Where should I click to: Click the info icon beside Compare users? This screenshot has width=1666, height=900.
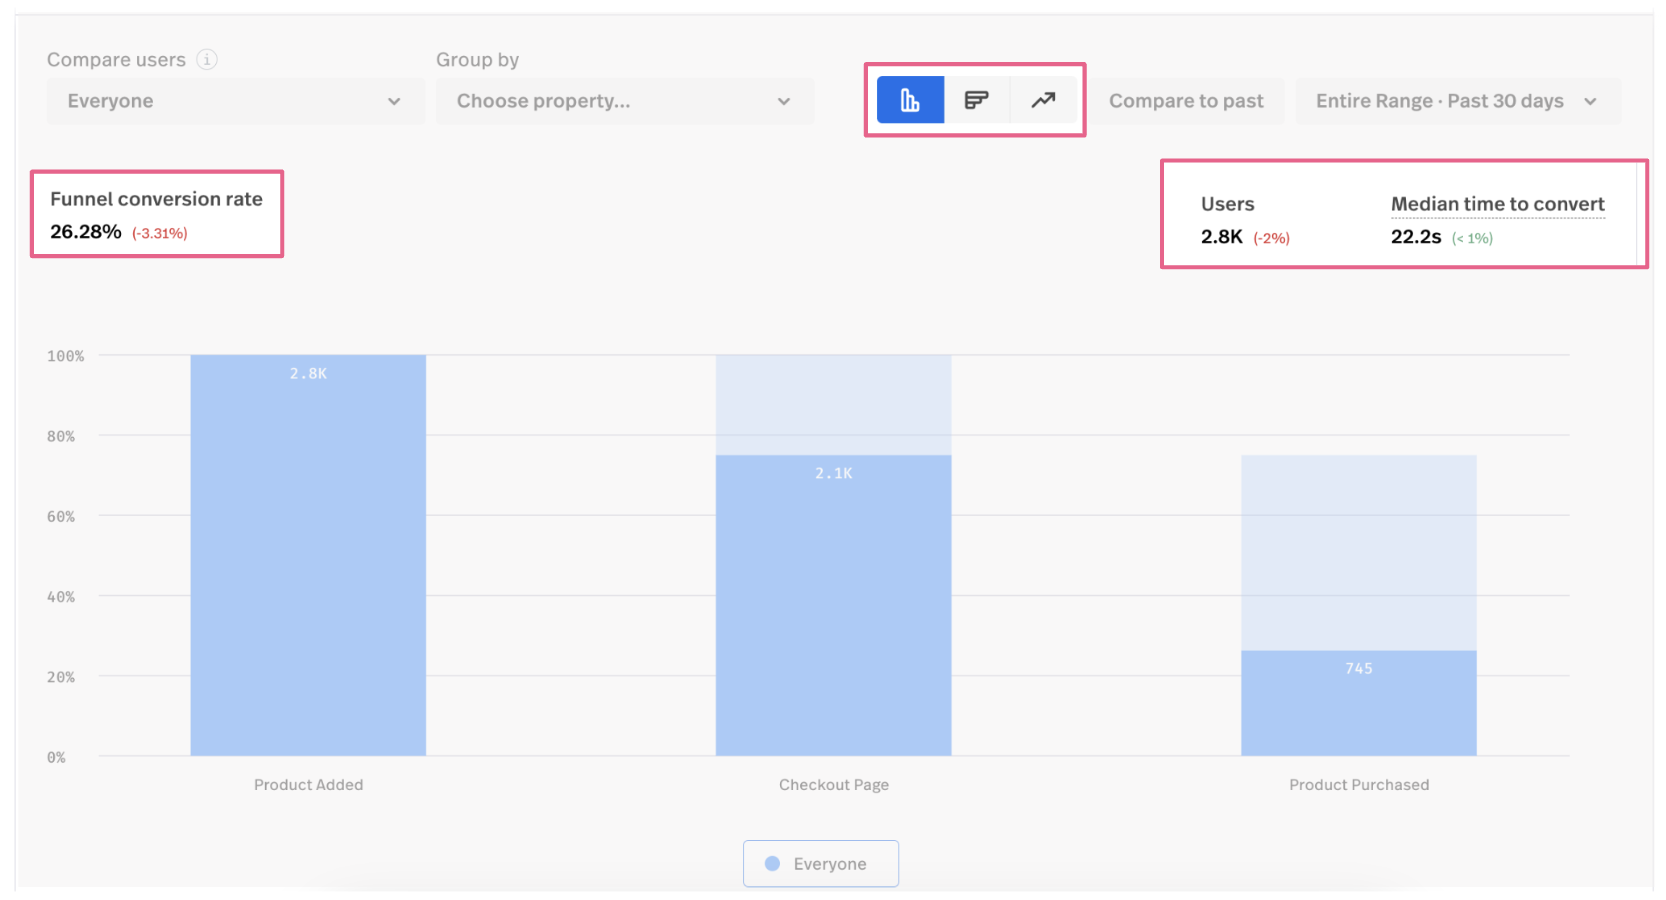pyautogui.click(x=207, y=60)
